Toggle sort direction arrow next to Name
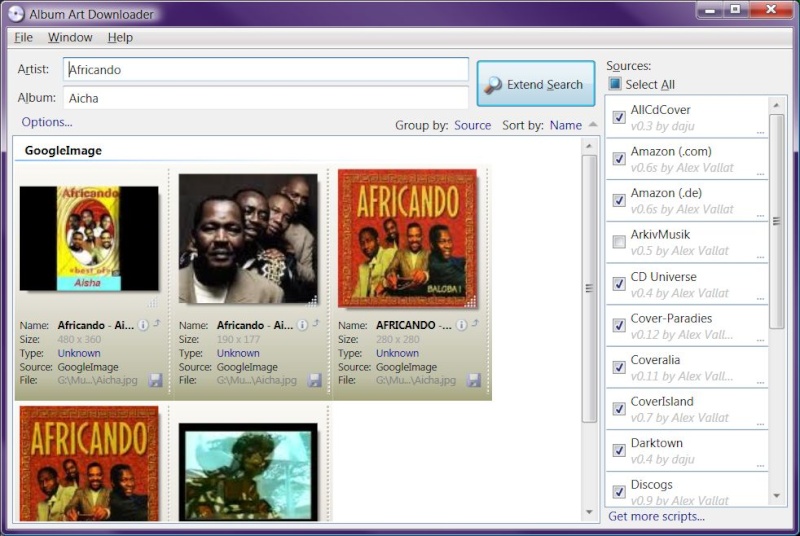The width and height of the screenshot is (800, 536). [x=593, y=124]
